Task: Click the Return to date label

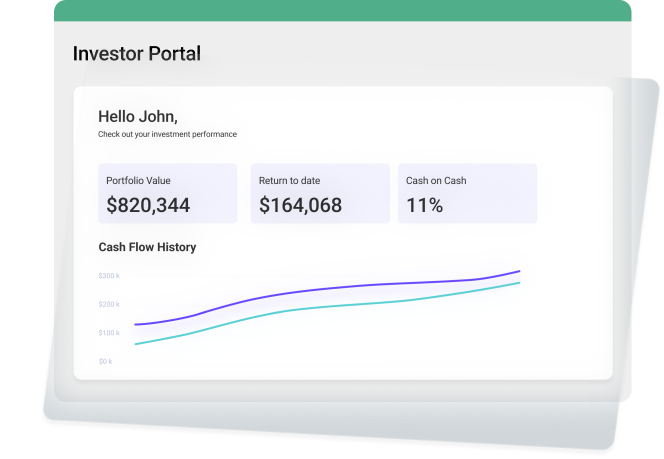Action: [x=290, y=181]
